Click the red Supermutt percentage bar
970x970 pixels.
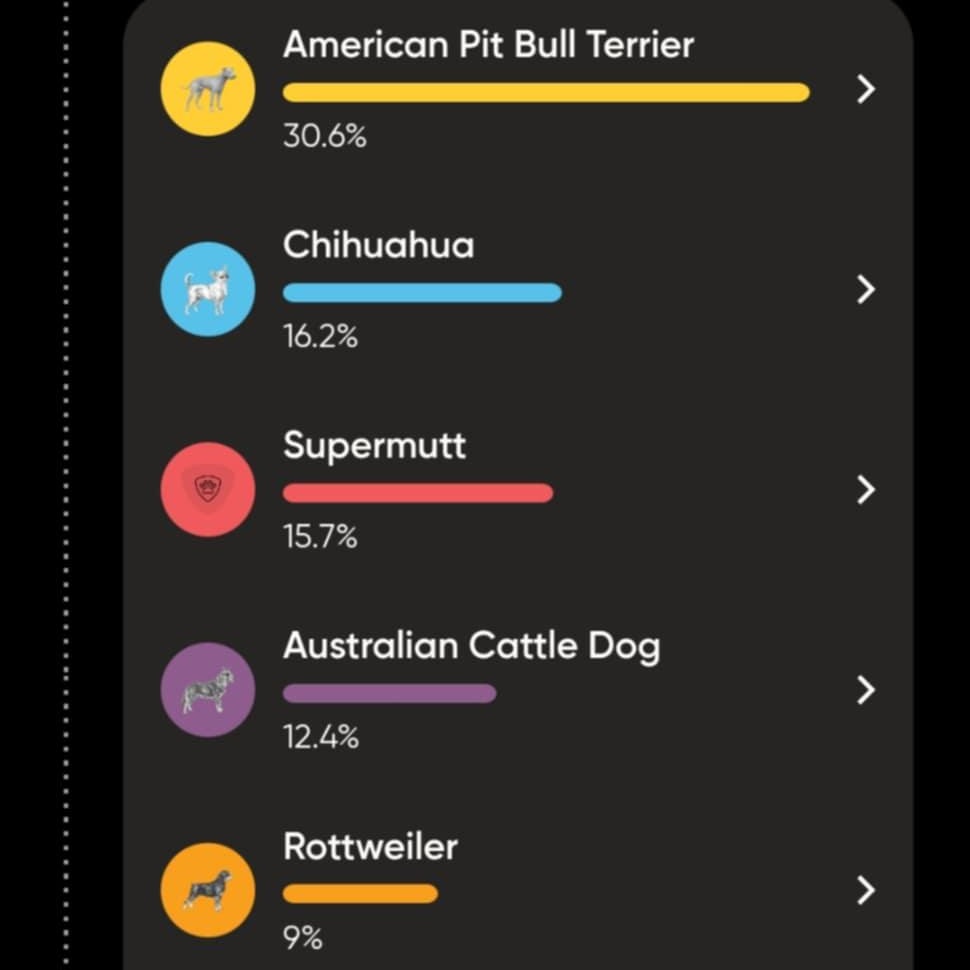pos(418,493)
